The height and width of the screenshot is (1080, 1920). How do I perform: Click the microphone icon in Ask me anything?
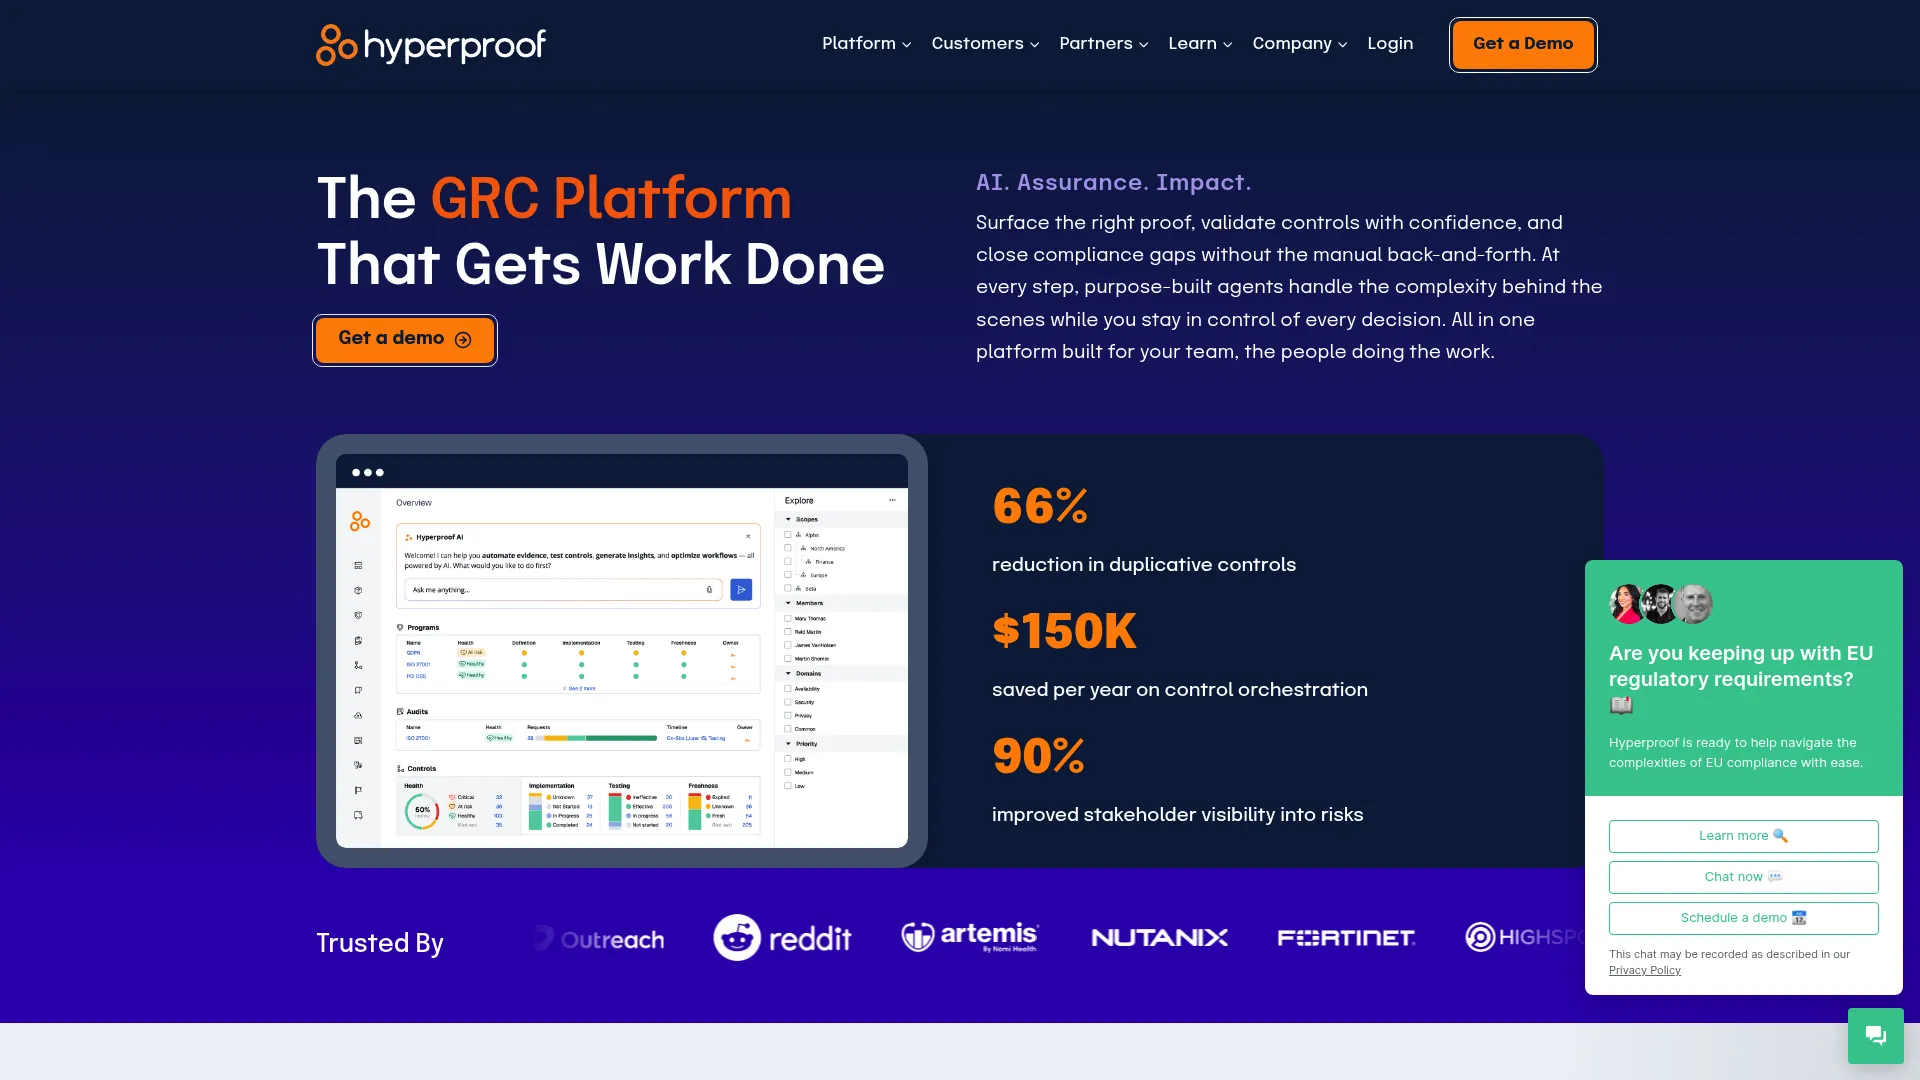(710, 590)
